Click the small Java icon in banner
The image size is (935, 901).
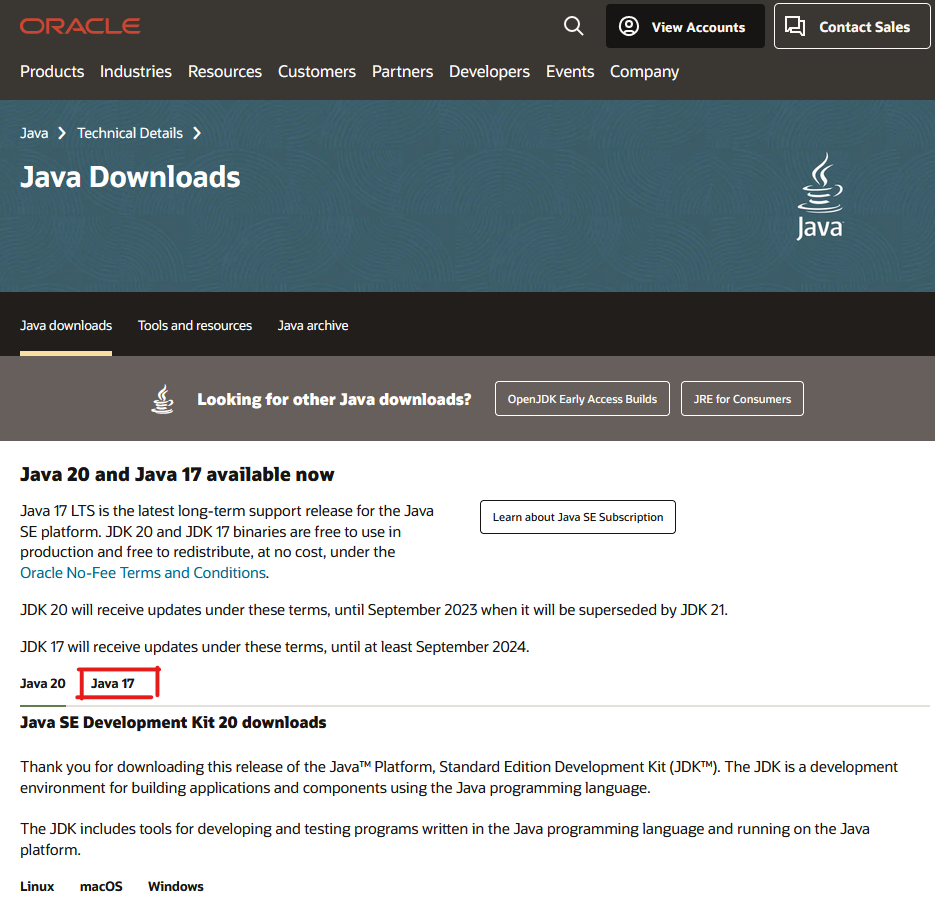(162, 399)
